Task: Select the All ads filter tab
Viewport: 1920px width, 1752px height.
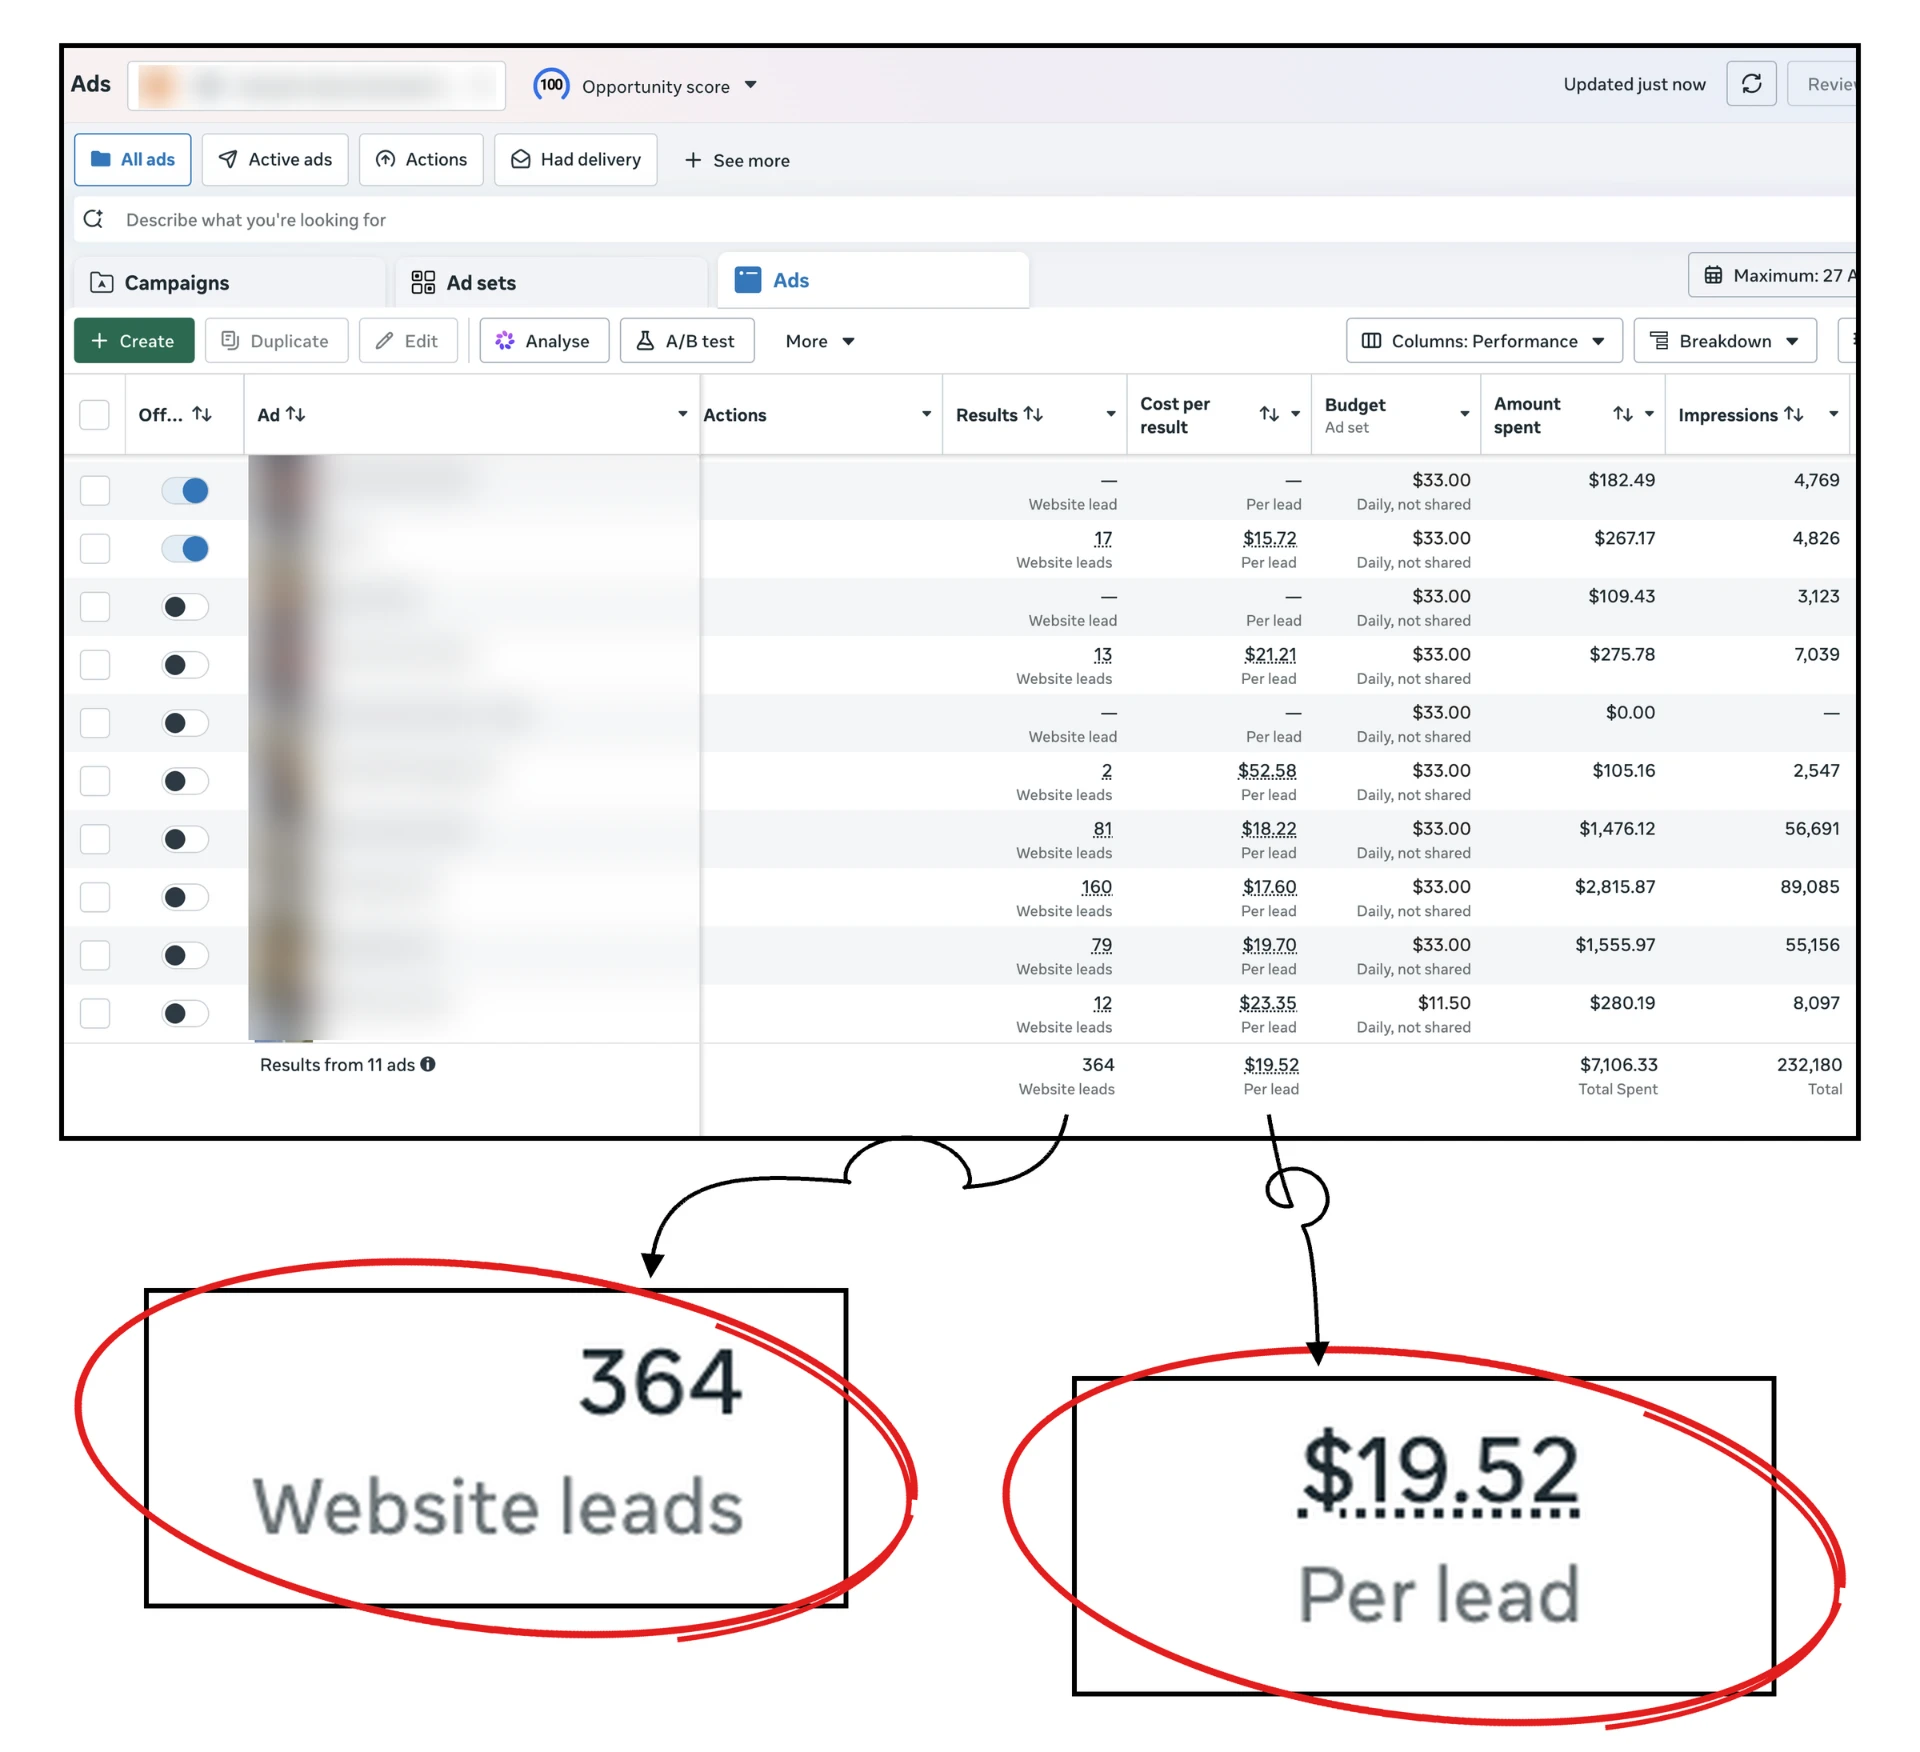Action: point(133,160)
